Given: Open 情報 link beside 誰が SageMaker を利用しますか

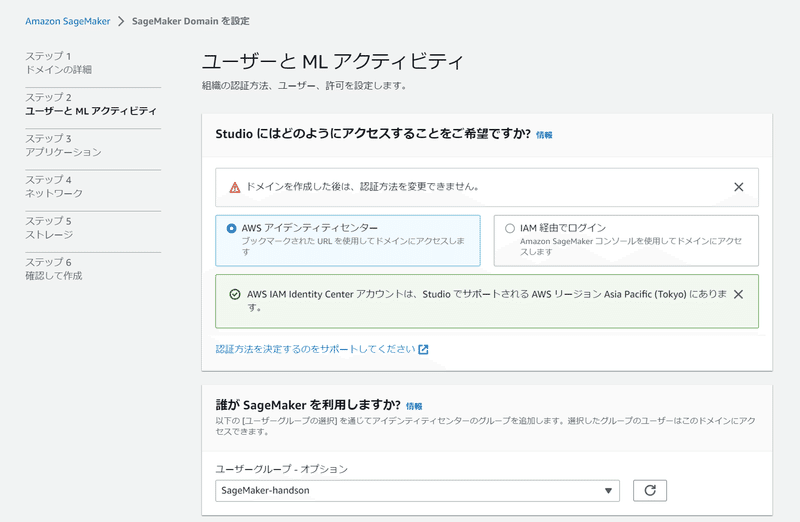Looking at the screenshot, I should pyautogui.click(x=414, y=406).
